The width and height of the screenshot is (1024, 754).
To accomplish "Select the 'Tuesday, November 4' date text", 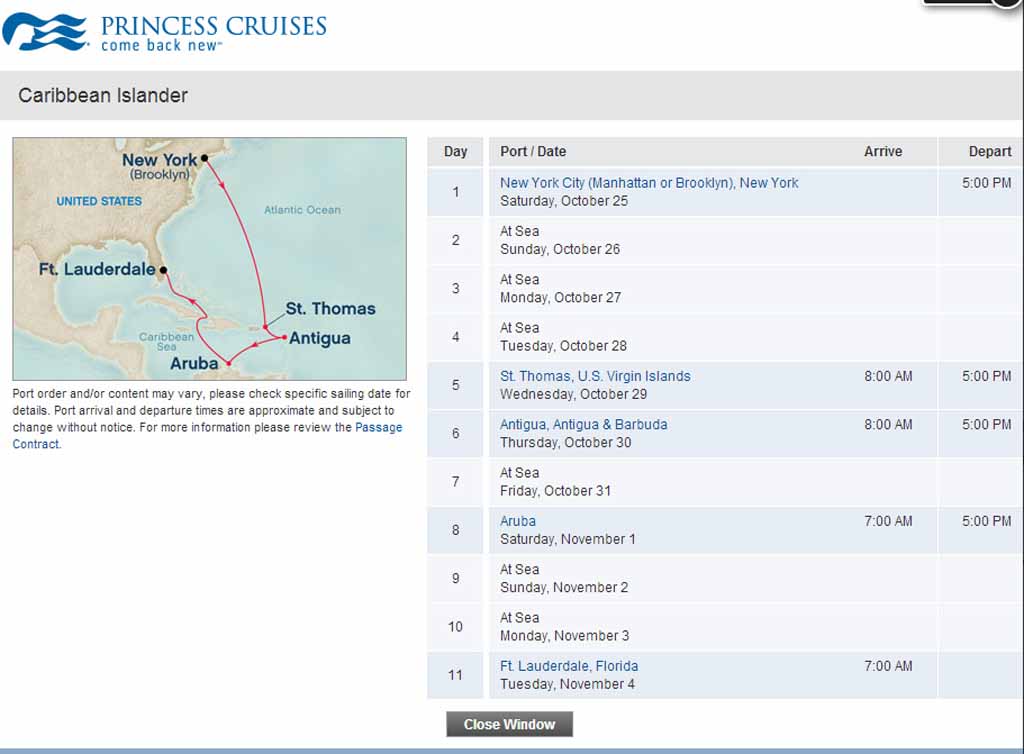I will pos(567,684).
